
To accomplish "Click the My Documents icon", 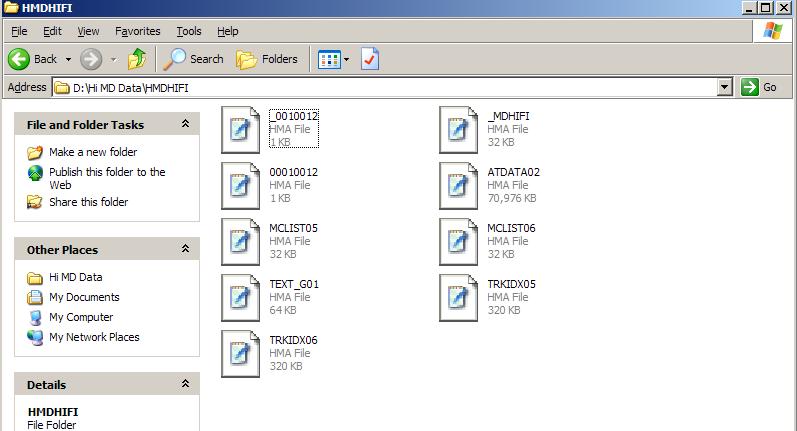I will click(x=35, y=297).
